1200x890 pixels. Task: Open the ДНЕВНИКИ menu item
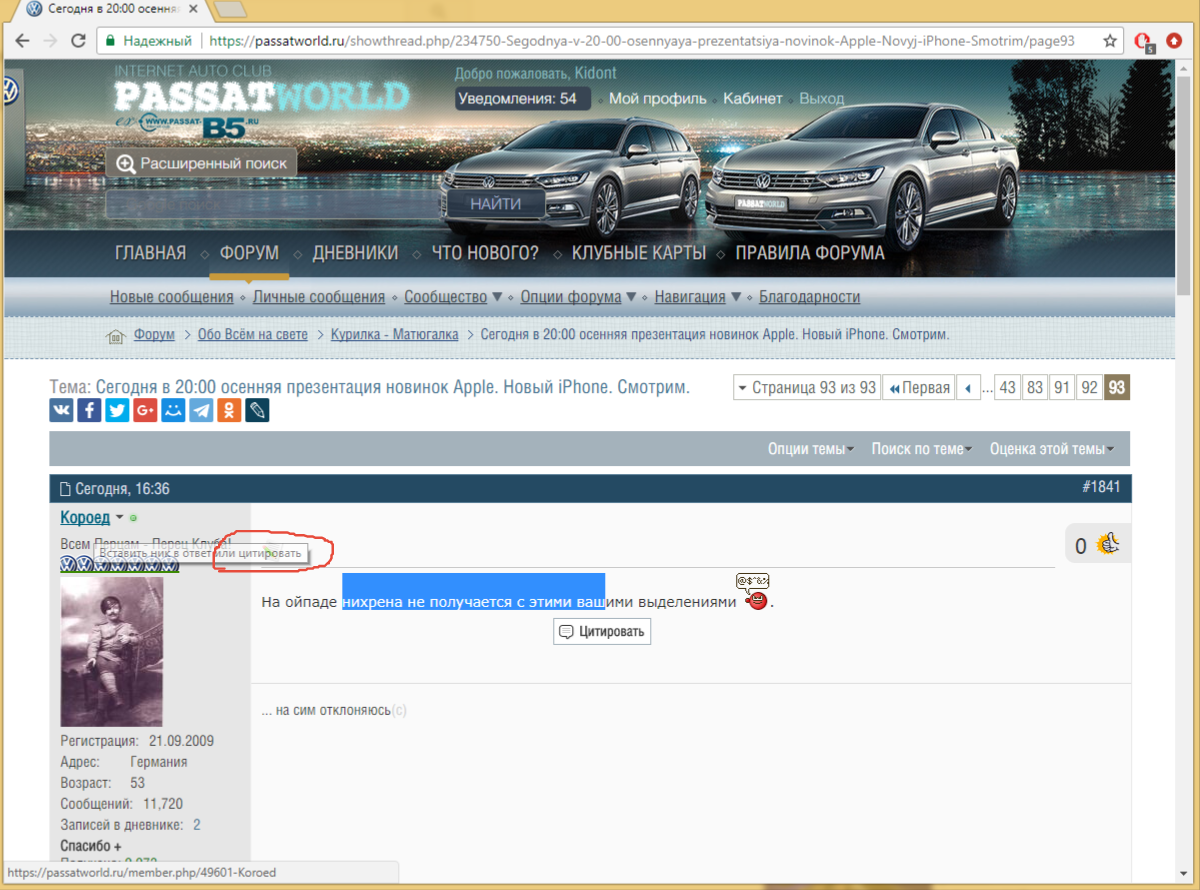[x=355, y=253]
